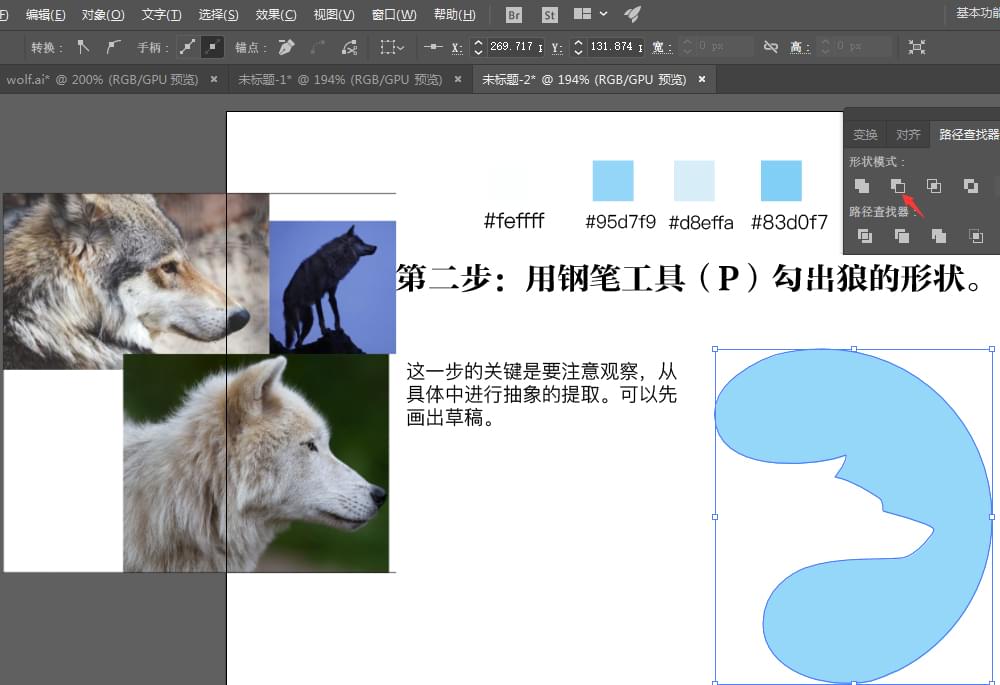Click the GPU performance rocket icon

pos(632,13)
